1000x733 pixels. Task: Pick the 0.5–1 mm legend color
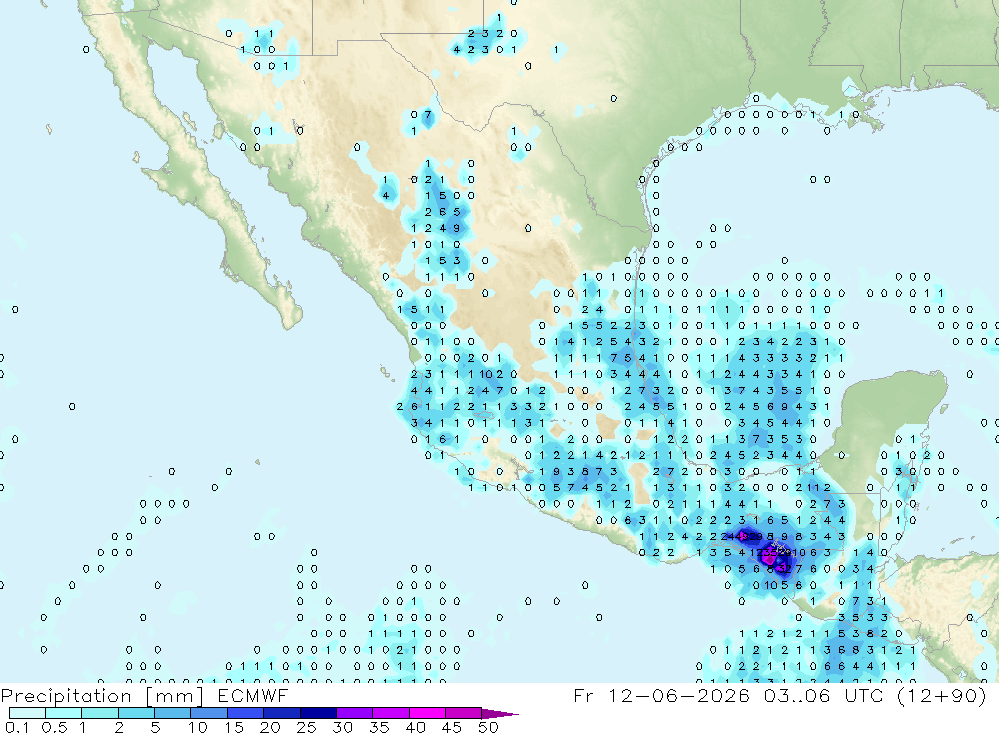pyautogui.click(x=63, y=713)
